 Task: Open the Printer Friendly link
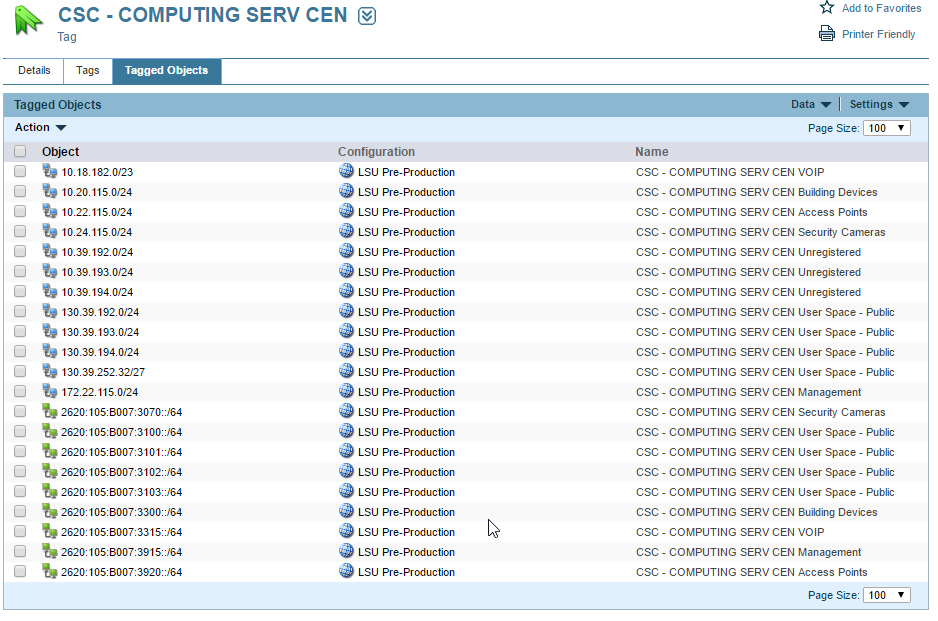click(x=878, y=34)
